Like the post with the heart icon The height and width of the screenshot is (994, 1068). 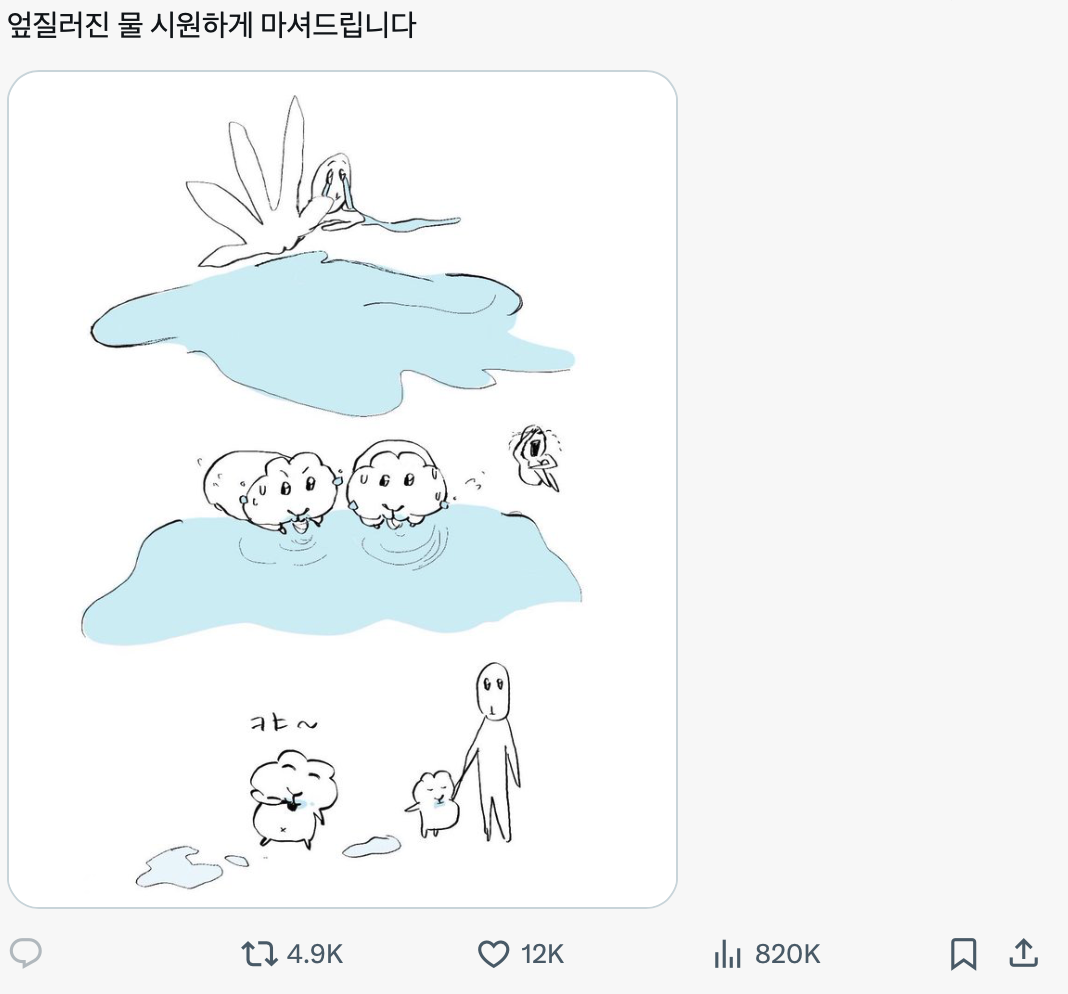click(x=493, y=954)
